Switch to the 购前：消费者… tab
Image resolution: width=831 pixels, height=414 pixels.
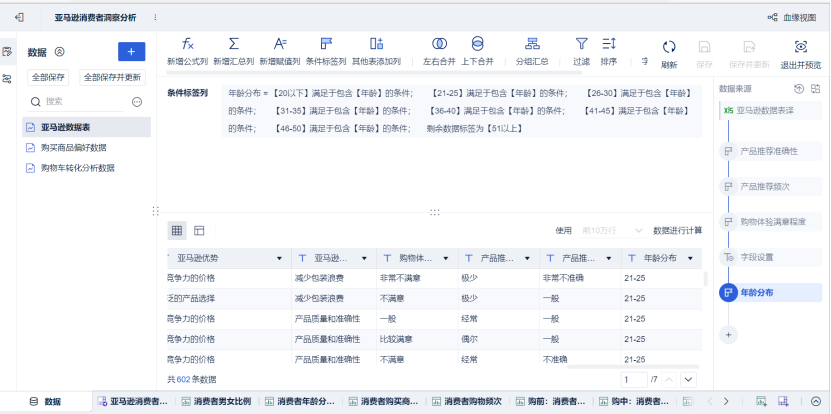coord(551,401)
